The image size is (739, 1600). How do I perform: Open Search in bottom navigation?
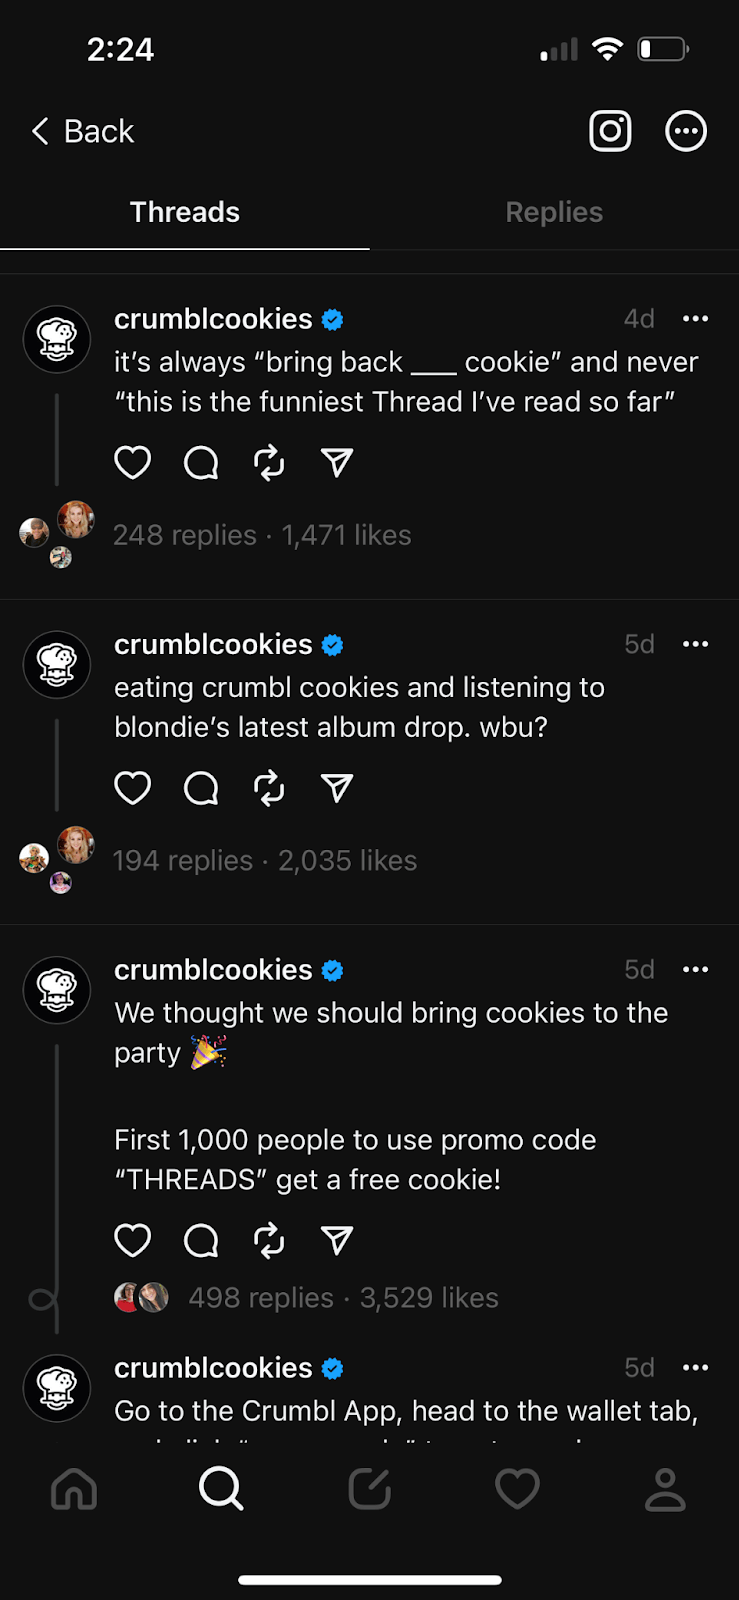click(221, 1489)
